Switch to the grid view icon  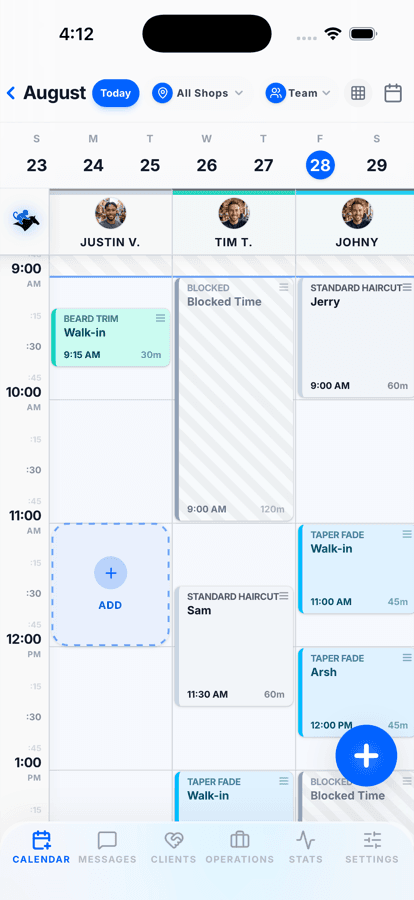coord(358,93)
